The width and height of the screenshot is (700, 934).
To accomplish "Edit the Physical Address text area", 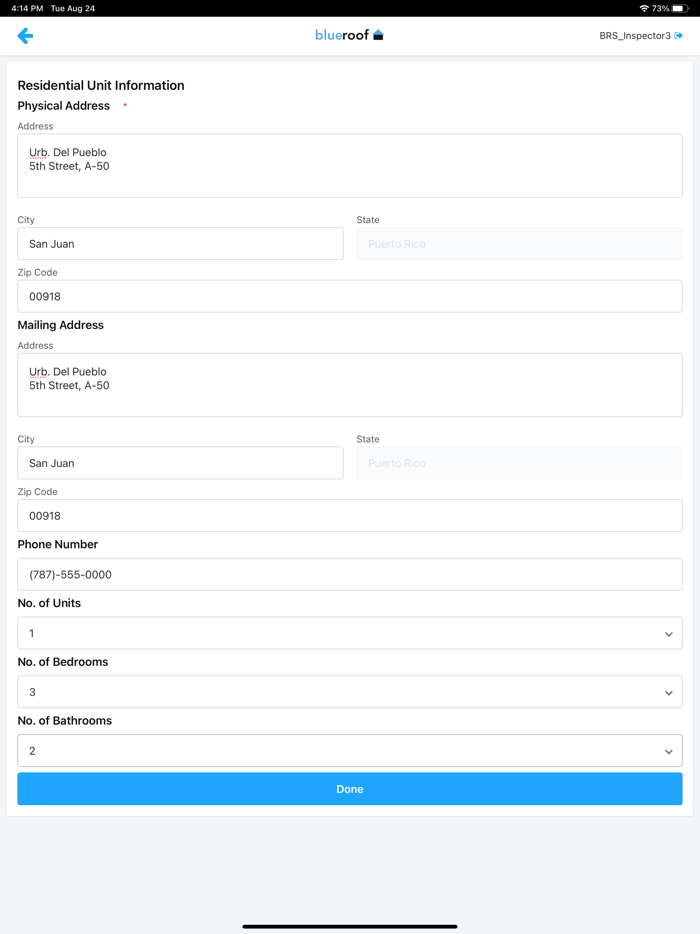I will click(350, 166).
